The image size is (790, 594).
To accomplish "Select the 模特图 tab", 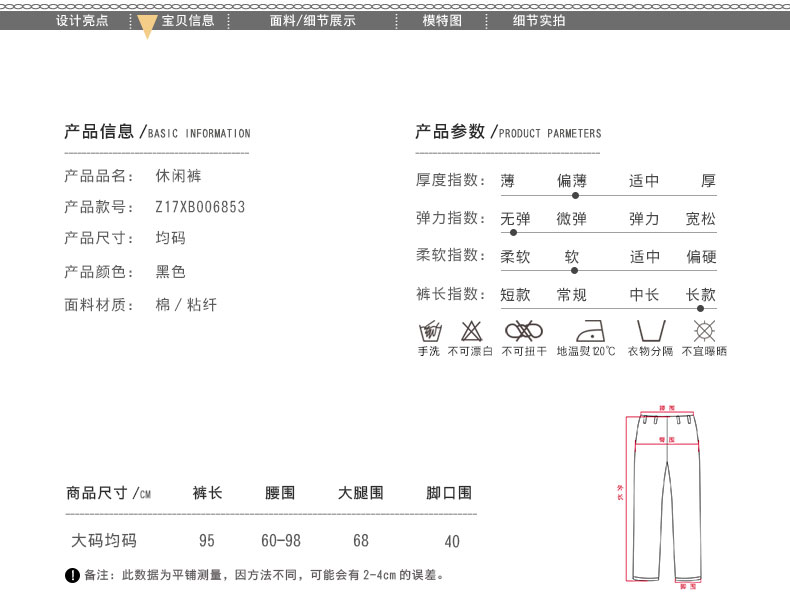I will point(442,20).
